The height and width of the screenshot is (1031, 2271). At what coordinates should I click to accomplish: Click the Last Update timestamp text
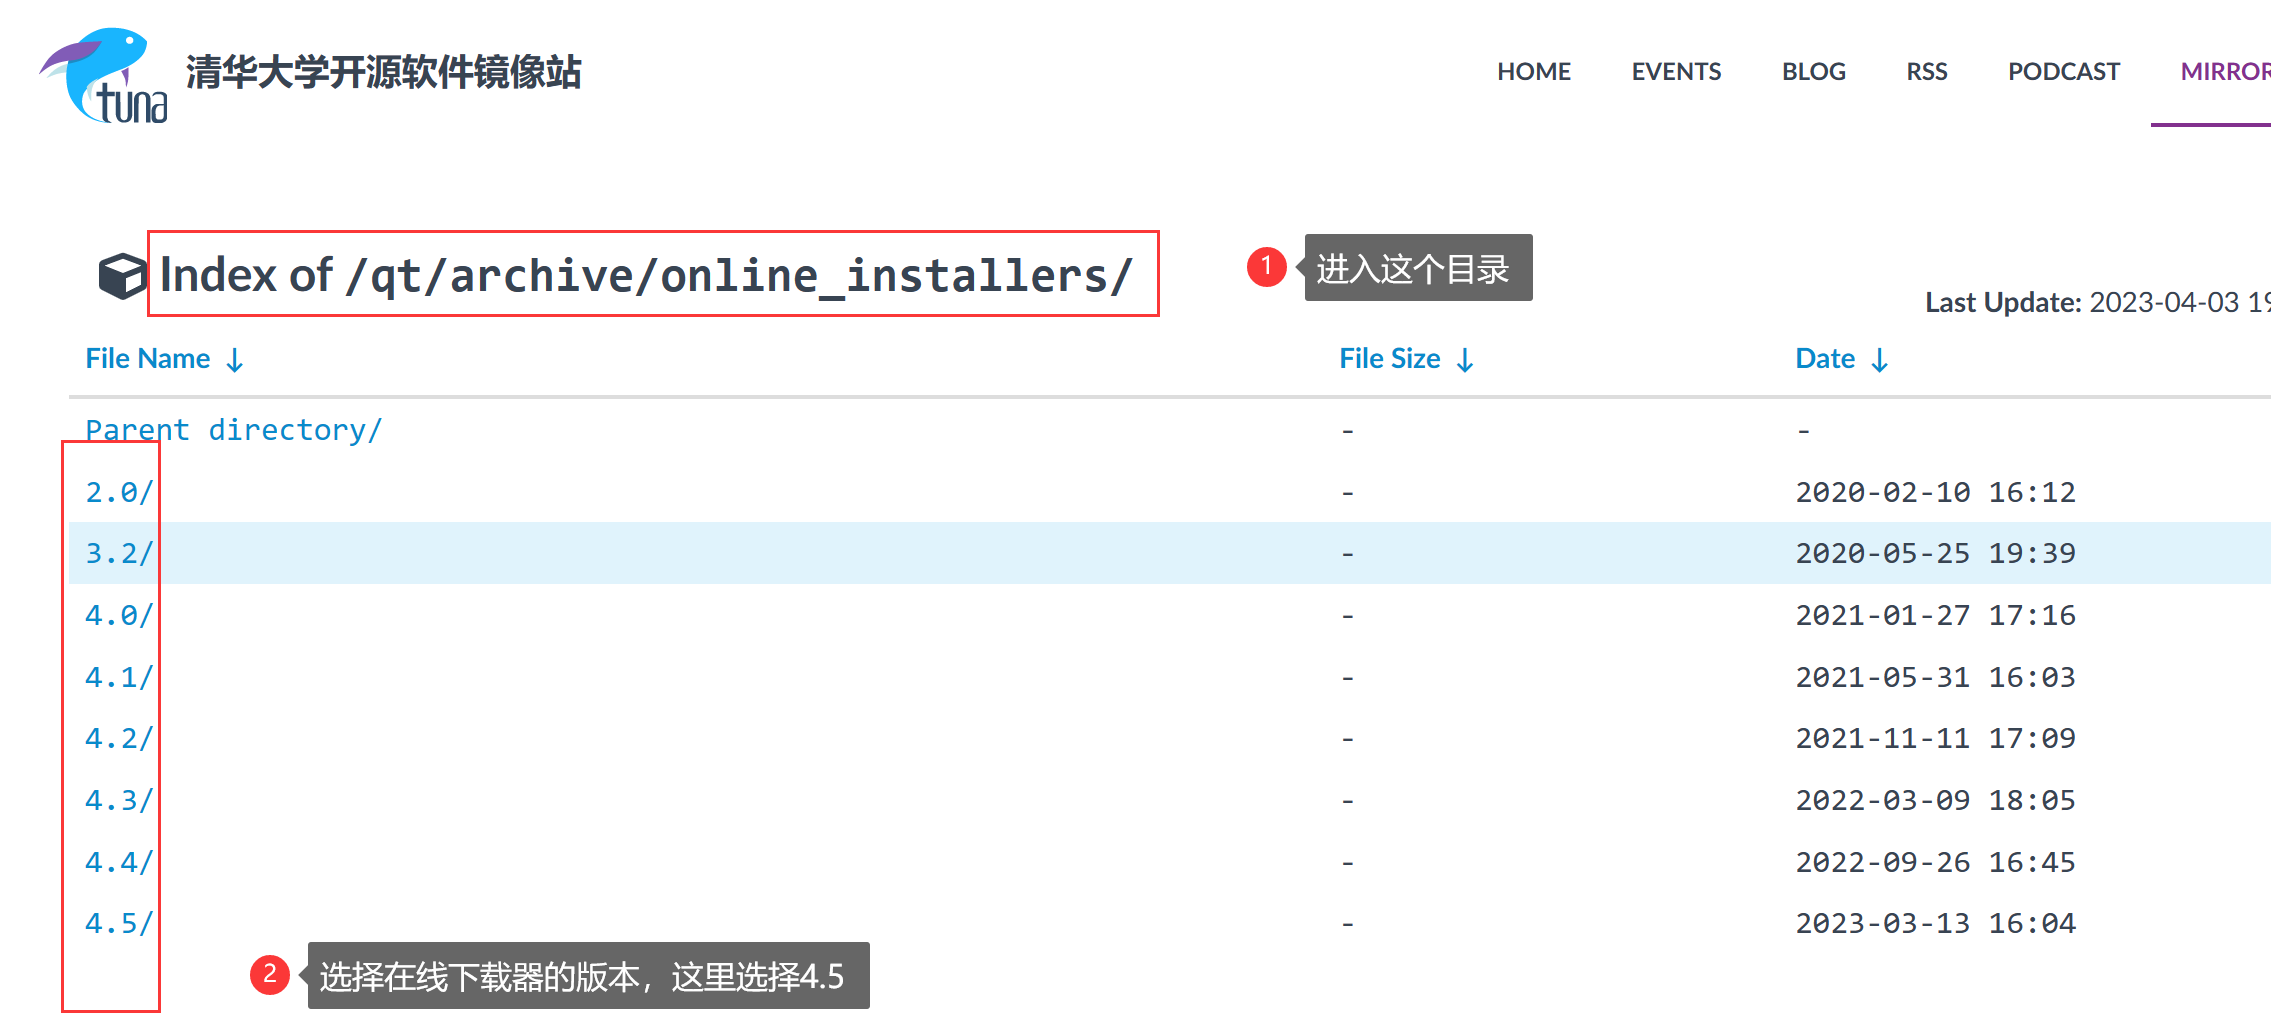[2098, 302]
